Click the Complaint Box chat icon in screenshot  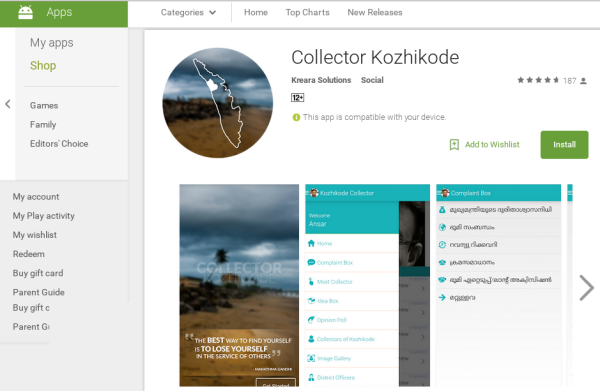tap(311, 262)
